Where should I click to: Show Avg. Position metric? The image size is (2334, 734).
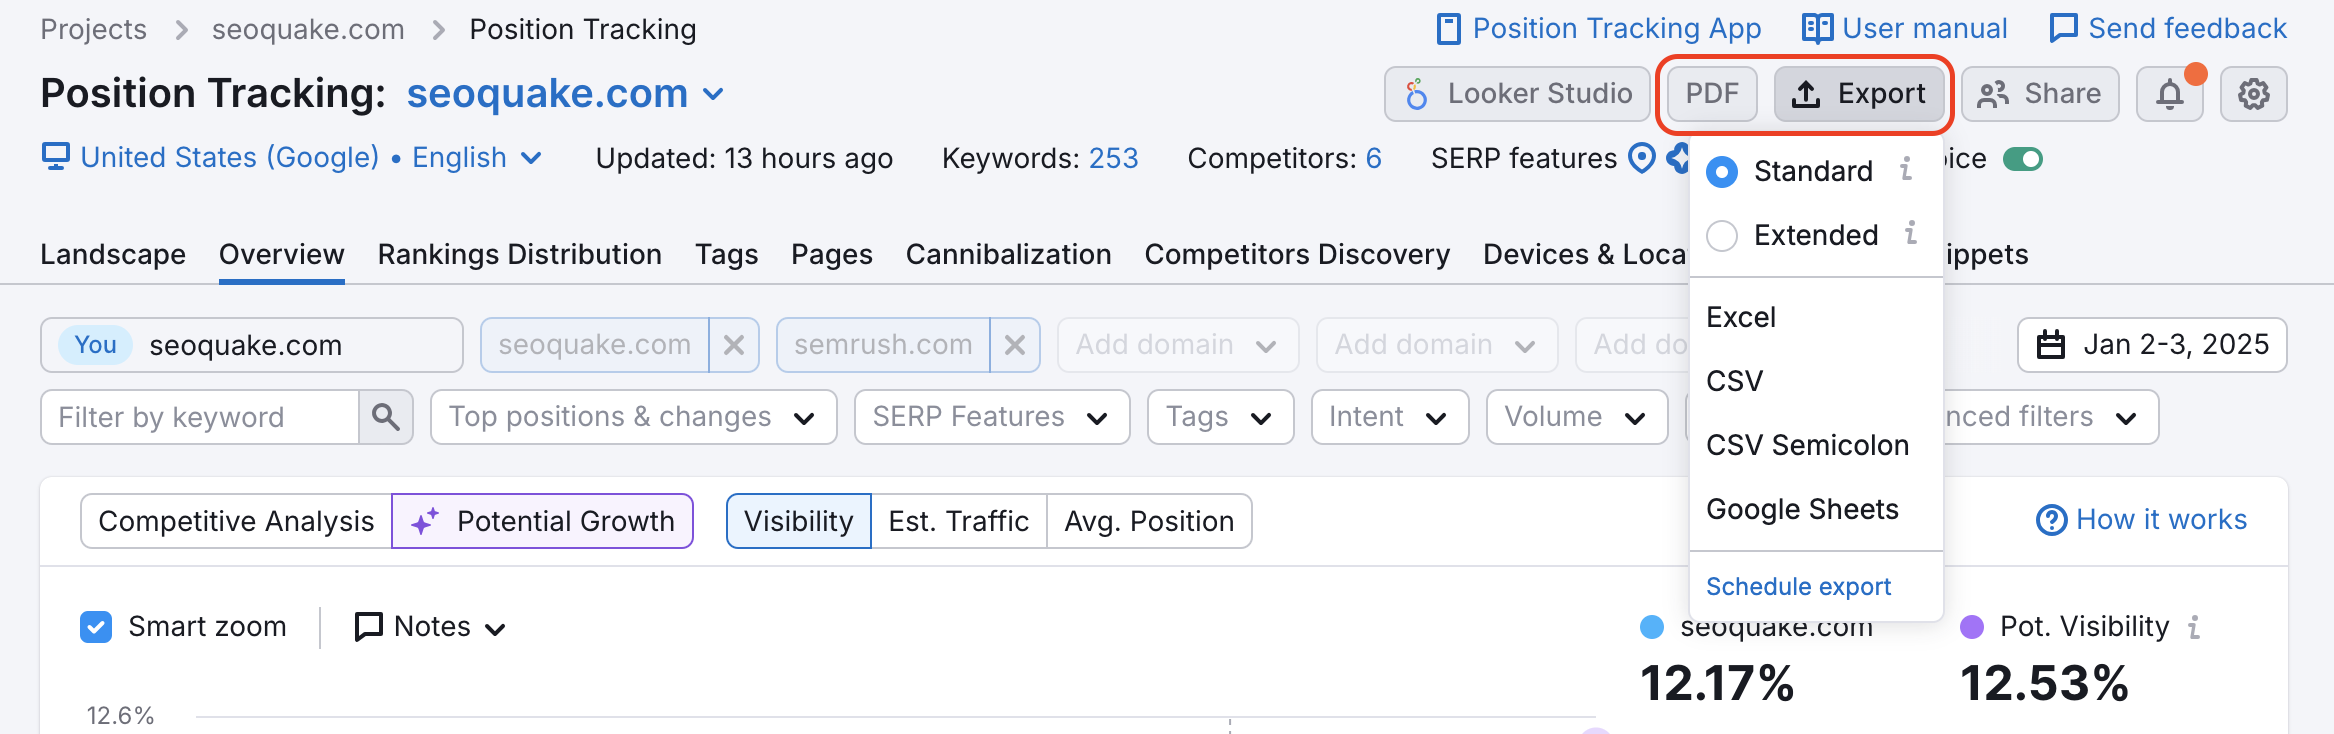[x=1149, y=521]
